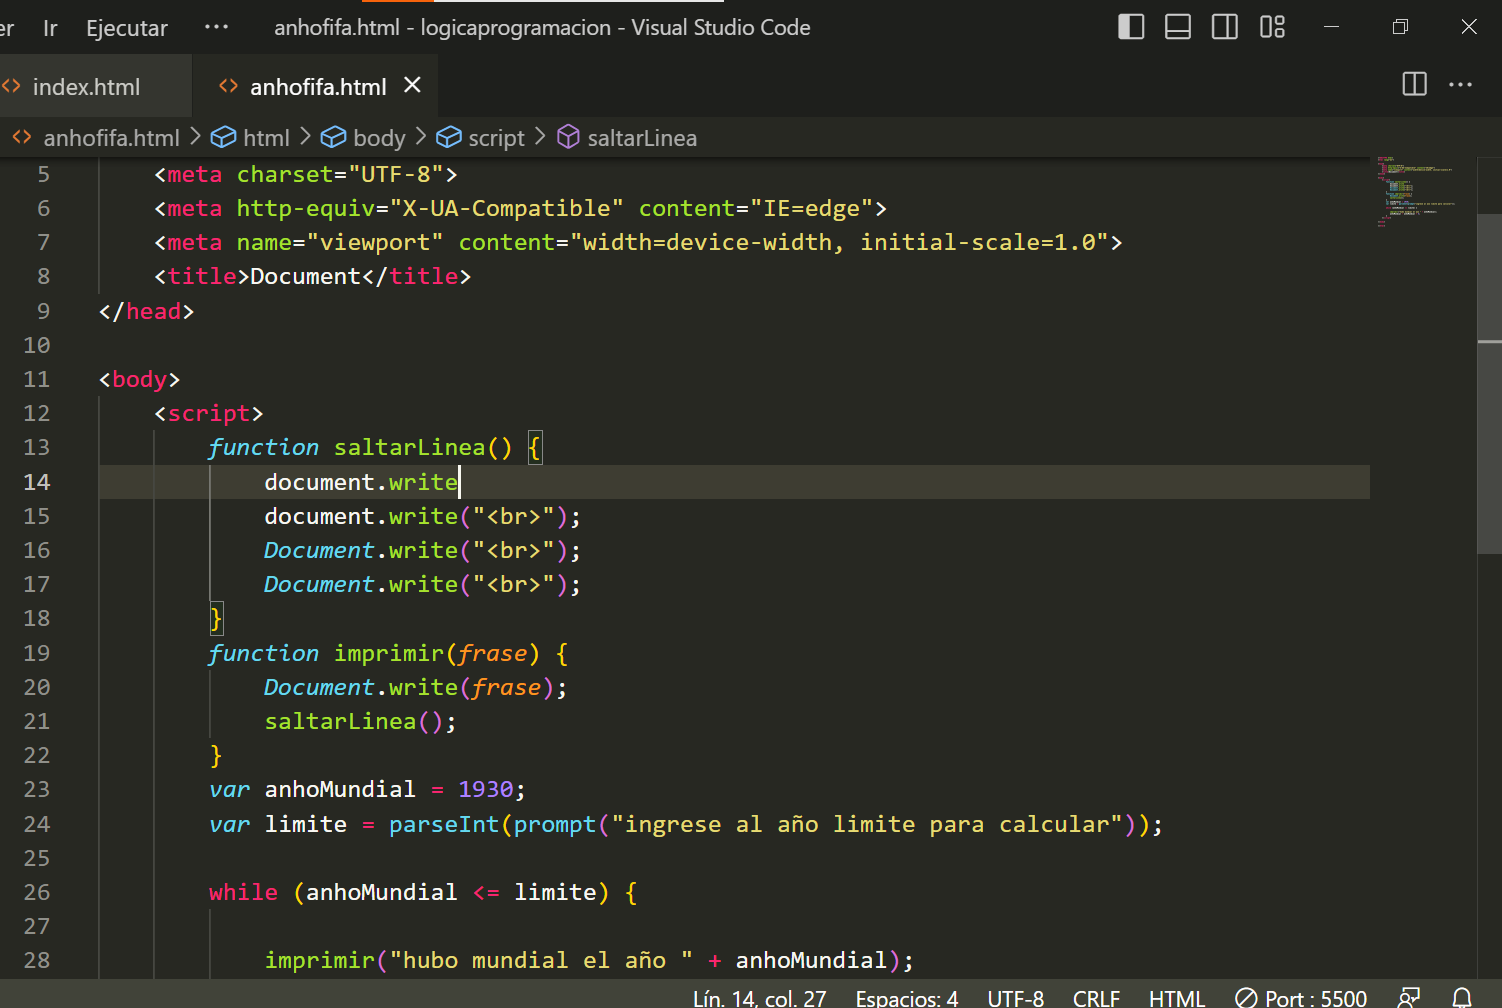Open the Lín. 14, col. 27 go-to-line status

pos(759,998)
